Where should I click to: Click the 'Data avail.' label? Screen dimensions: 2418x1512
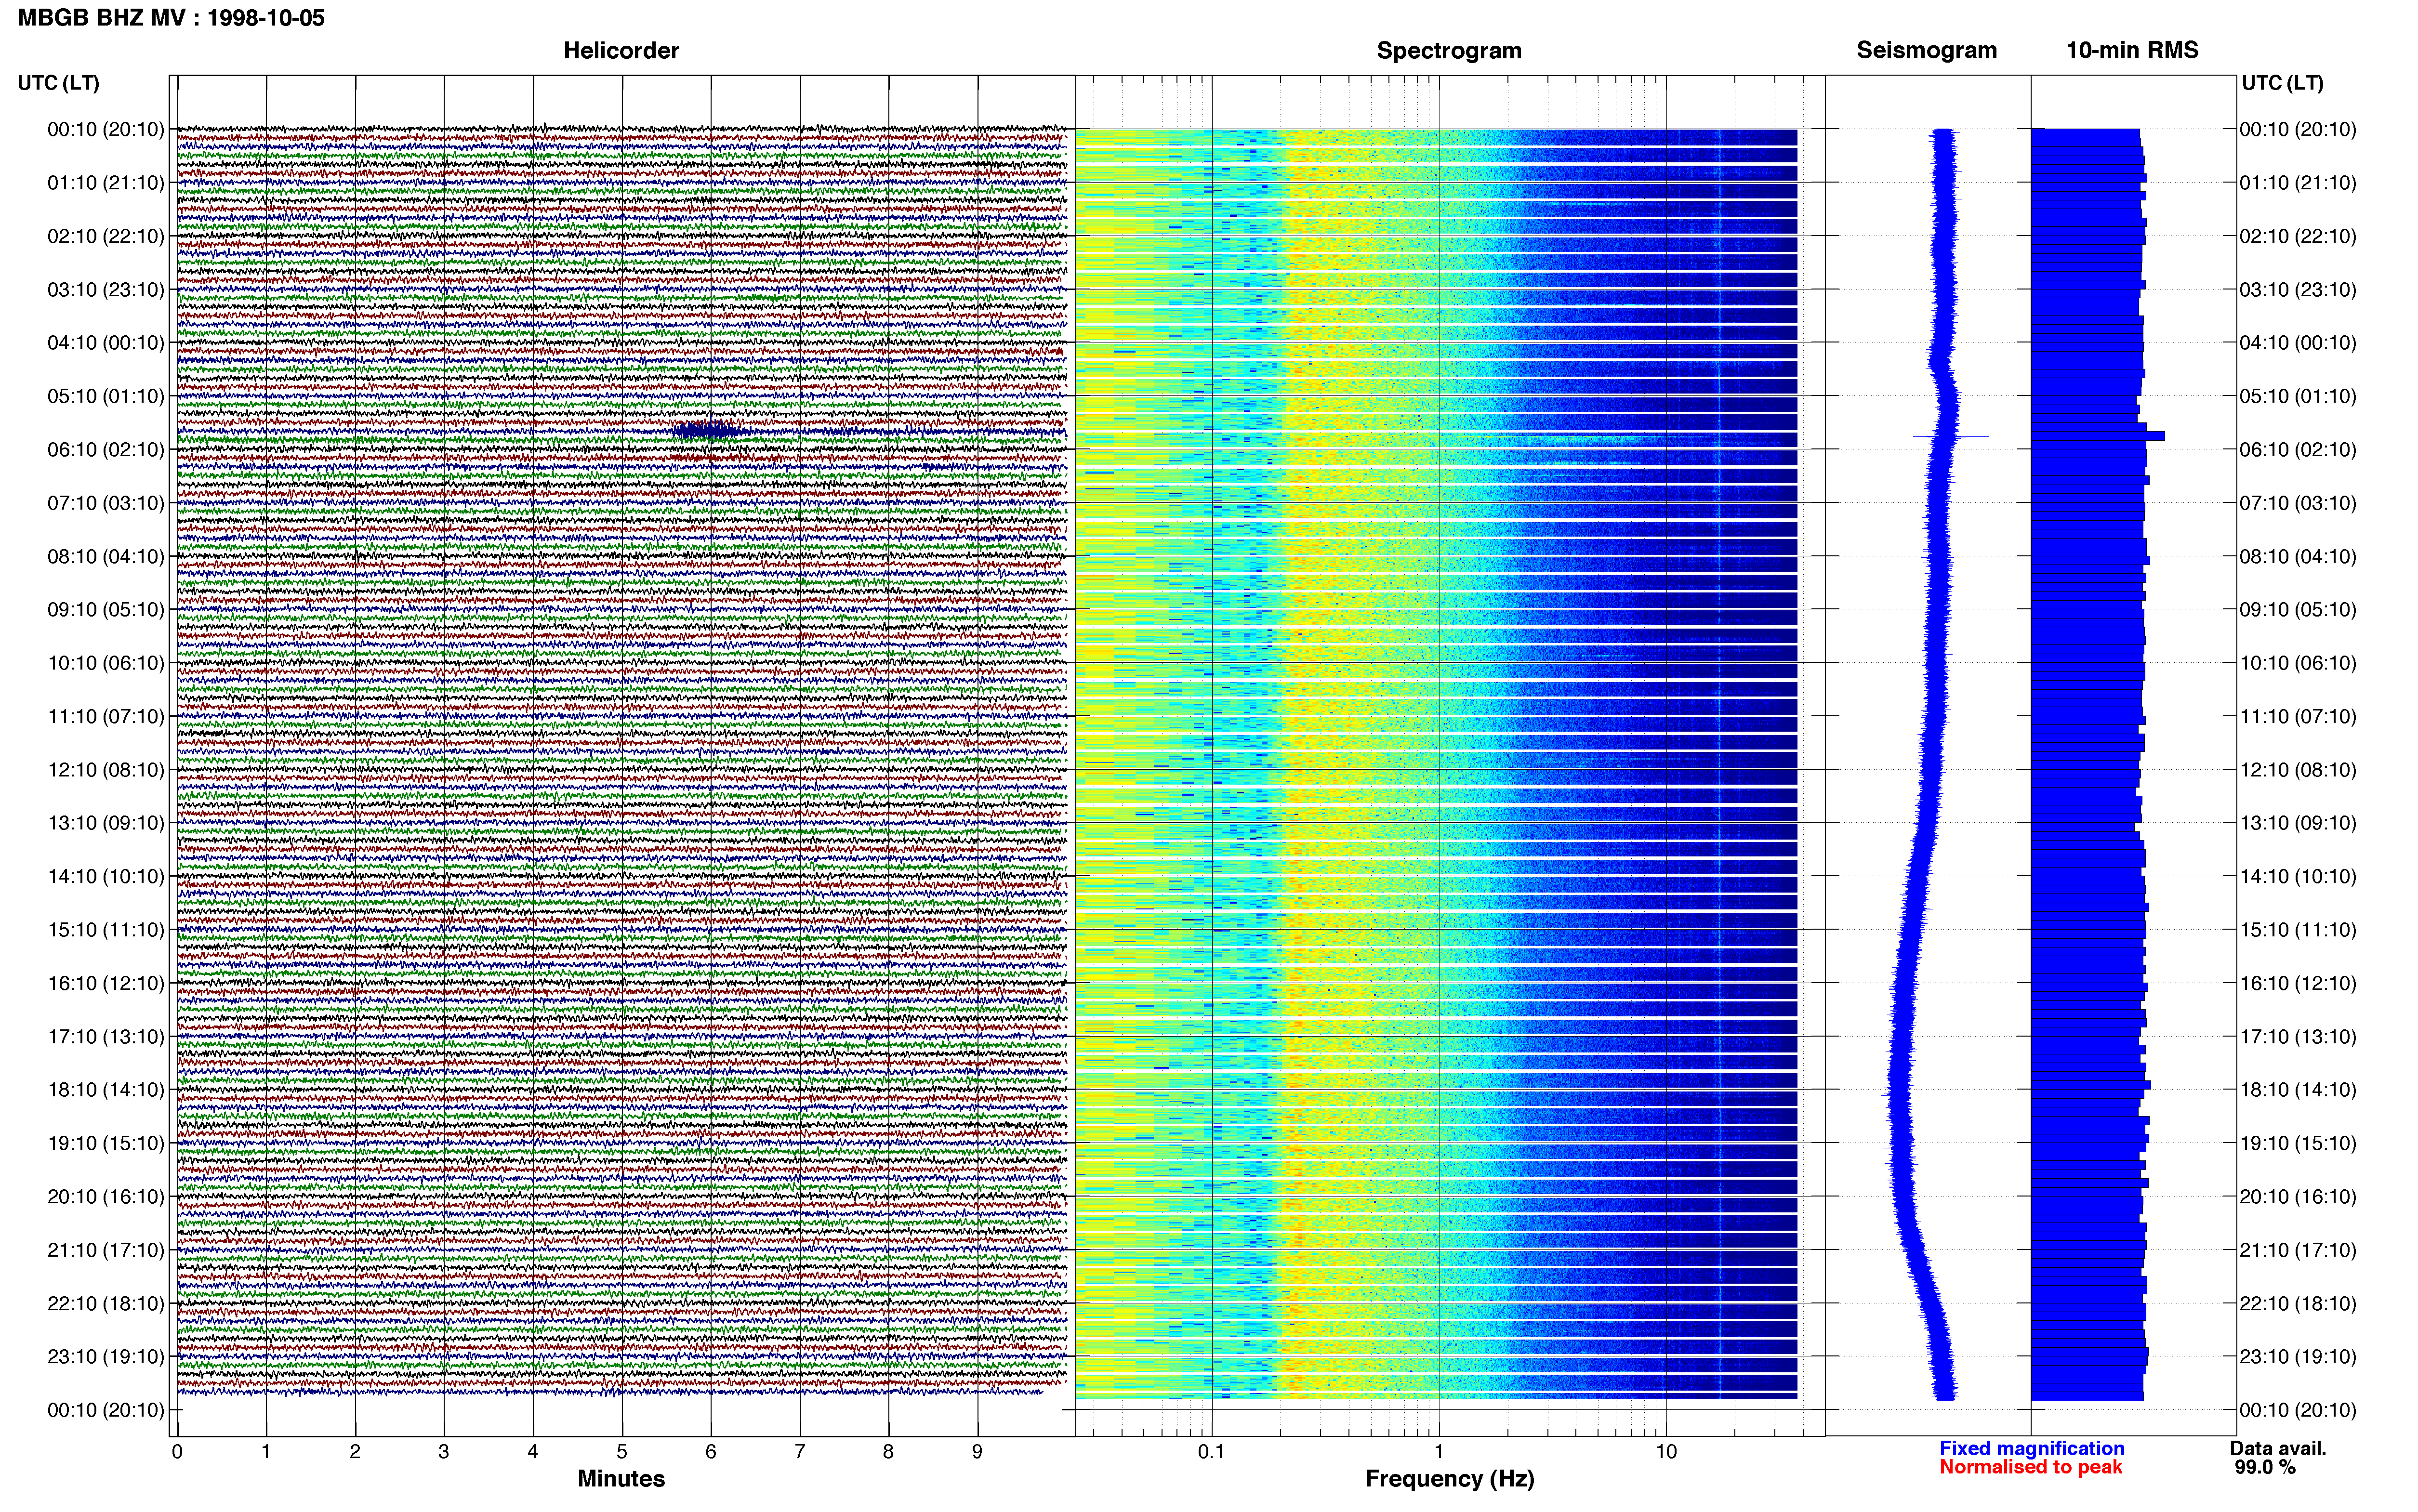pos(2278,1449)
